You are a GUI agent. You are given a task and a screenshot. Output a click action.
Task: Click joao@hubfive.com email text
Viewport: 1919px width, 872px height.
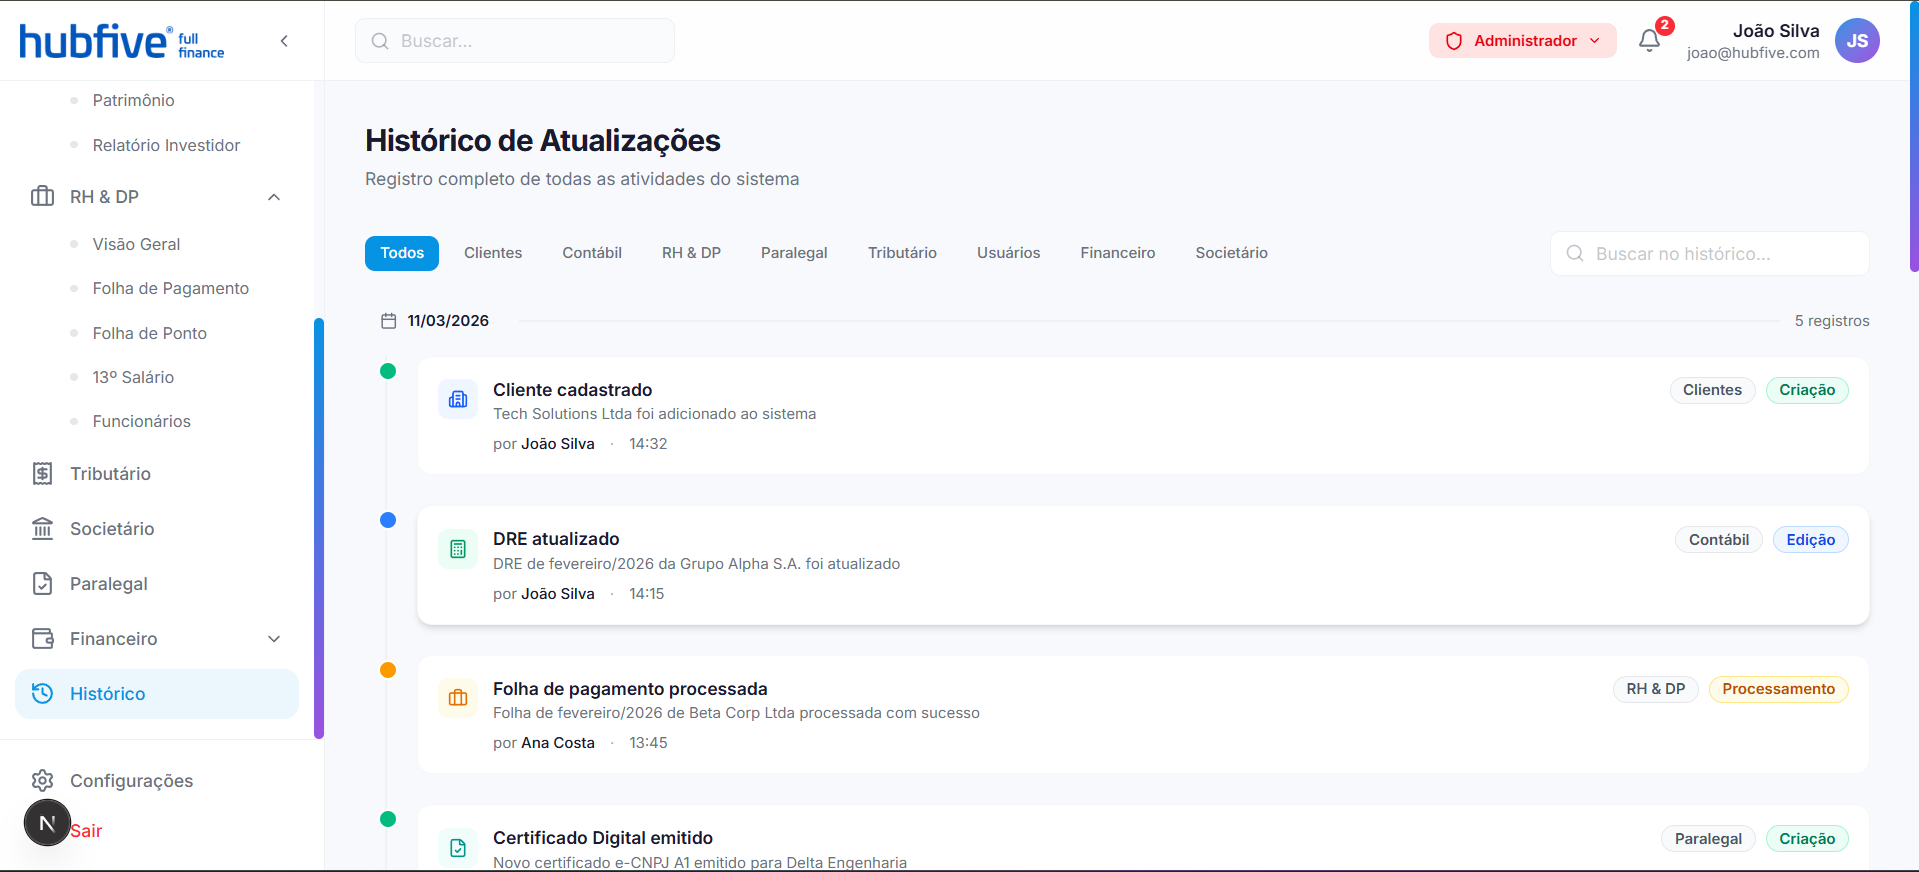[x=1753, y=53]
